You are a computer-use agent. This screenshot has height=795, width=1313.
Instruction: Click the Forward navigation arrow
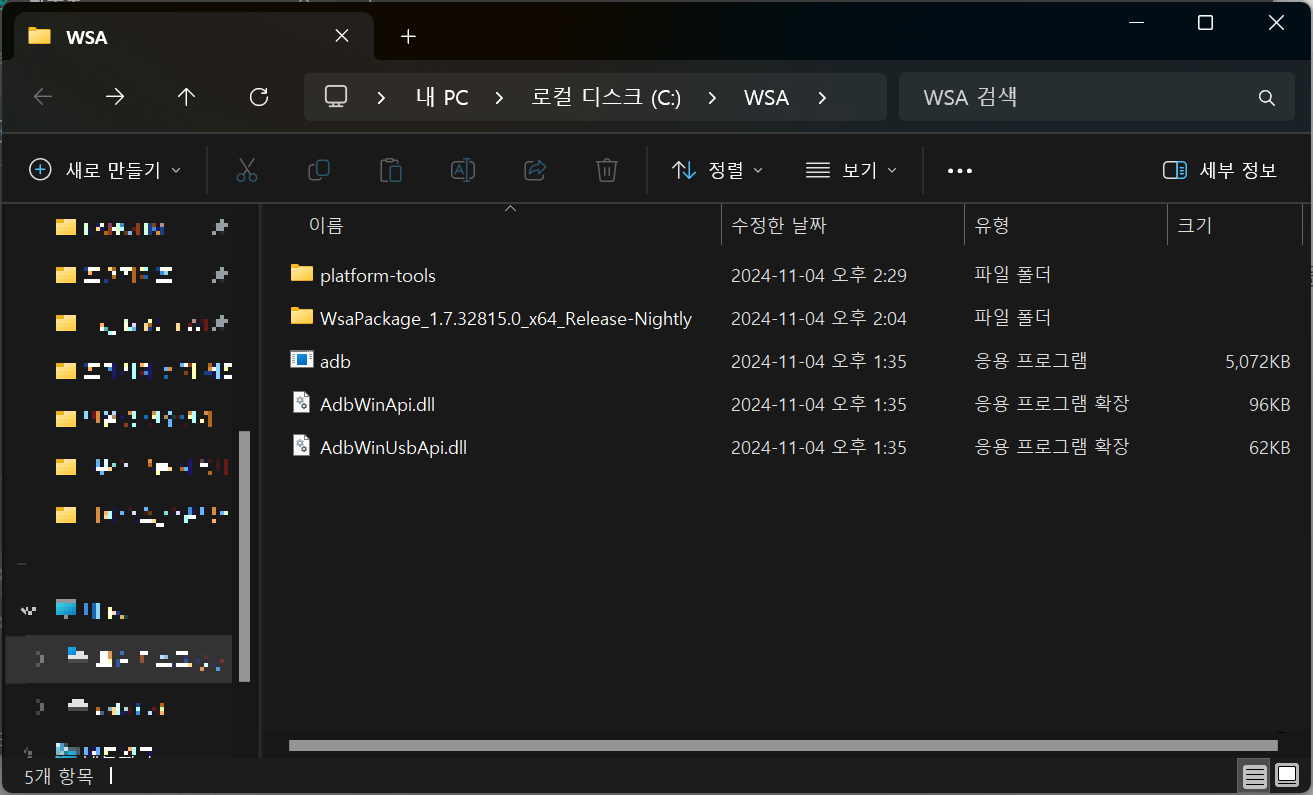click(x=115, y=97)
